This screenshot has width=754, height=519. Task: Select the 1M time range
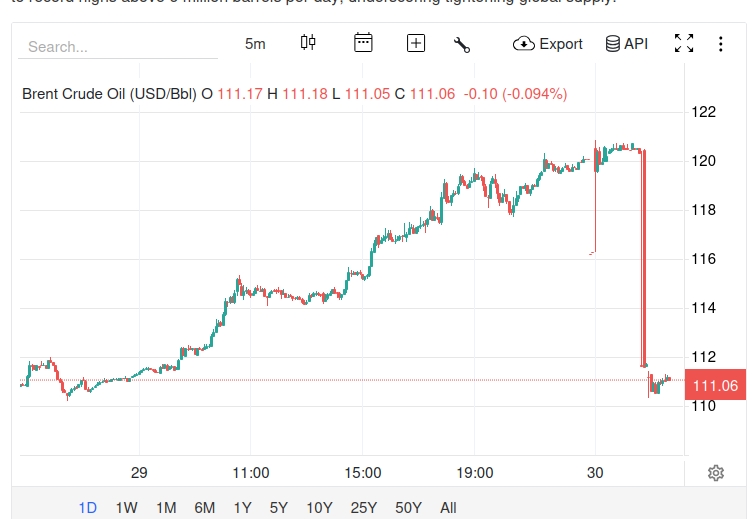[166, 507]
